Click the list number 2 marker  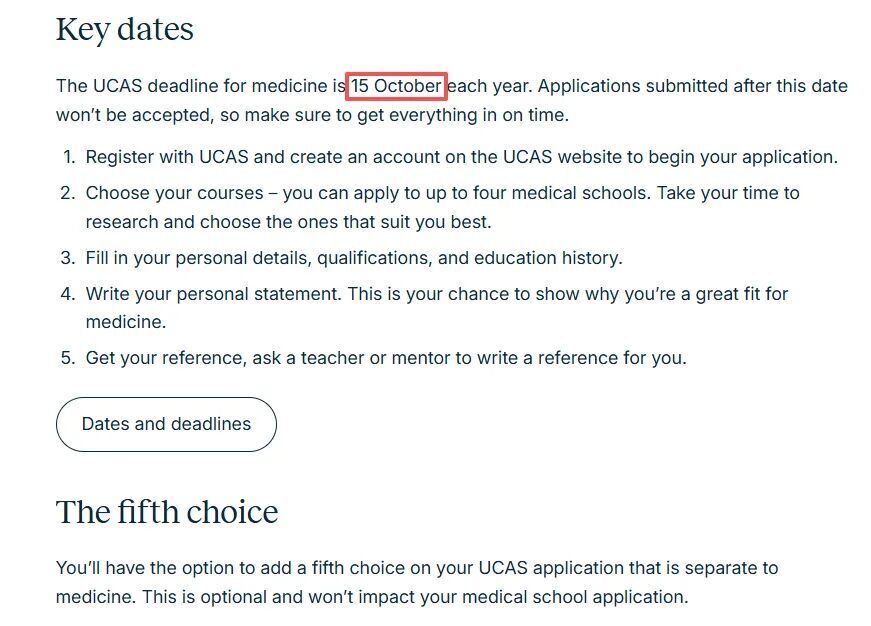point(68,193)
